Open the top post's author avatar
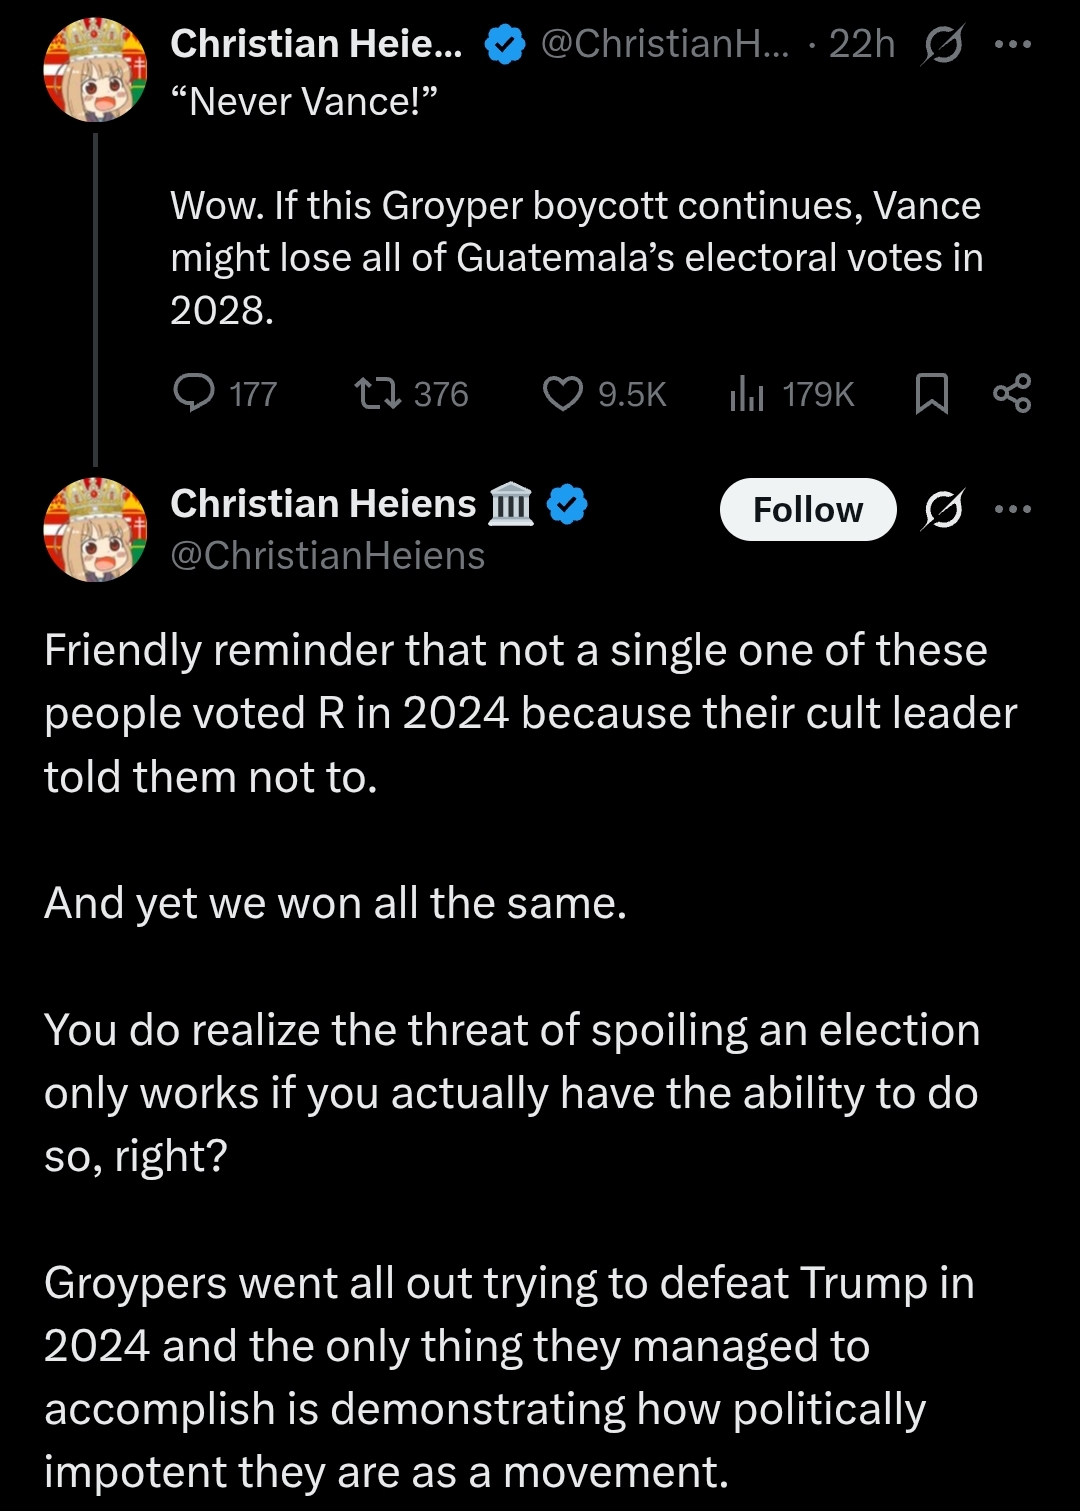The width and height of the screenshot is (1080, 1511). click(95, 70)
